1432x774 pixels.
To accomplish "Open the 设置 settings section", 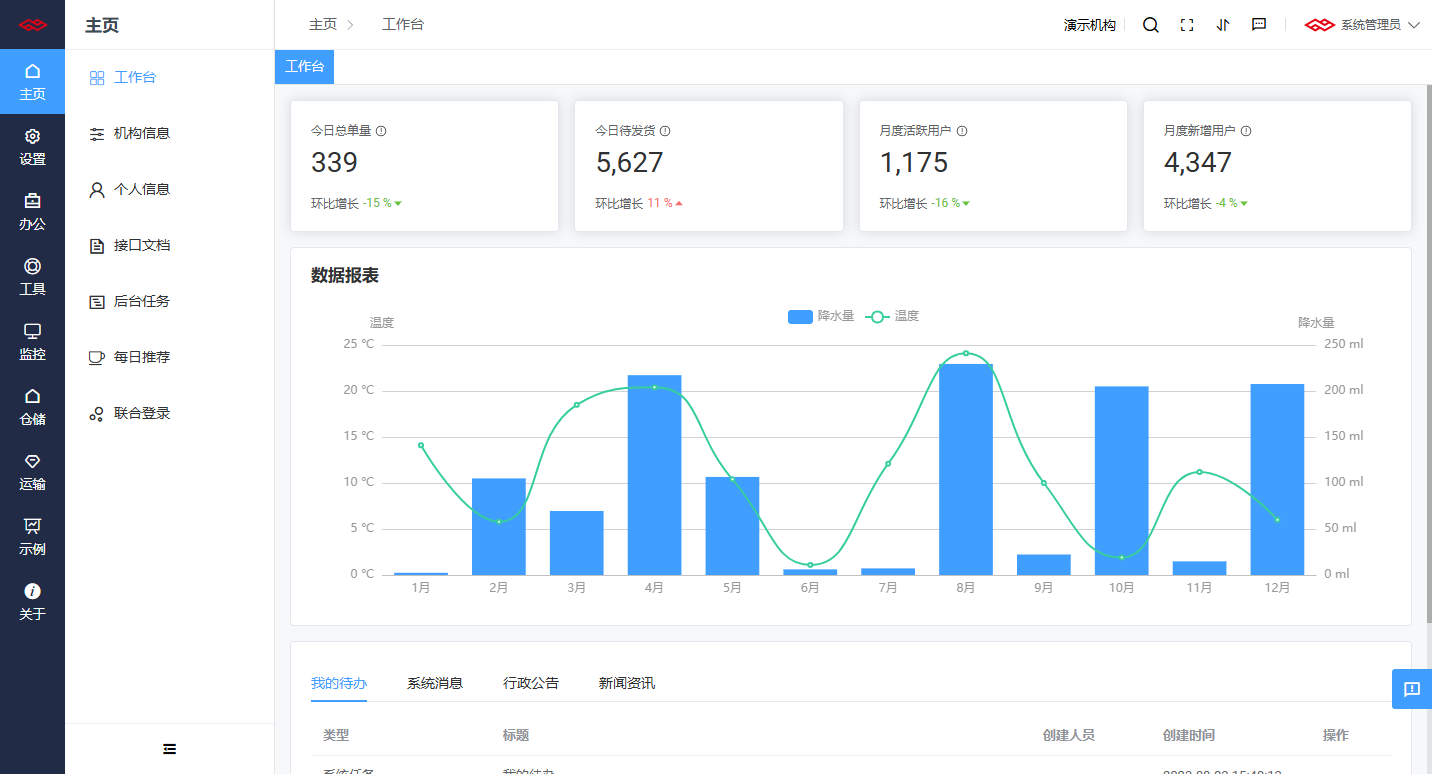I will pos(32,146).
